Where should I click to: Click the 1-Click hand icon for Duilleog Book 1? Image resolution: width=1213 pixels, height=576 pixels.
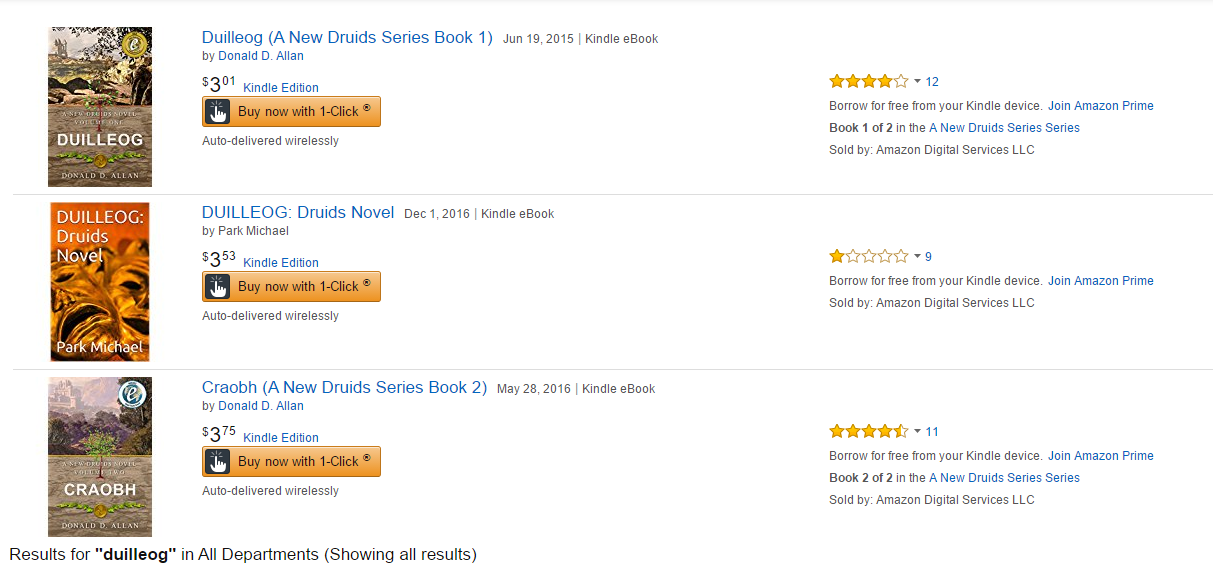coord(217,112)
